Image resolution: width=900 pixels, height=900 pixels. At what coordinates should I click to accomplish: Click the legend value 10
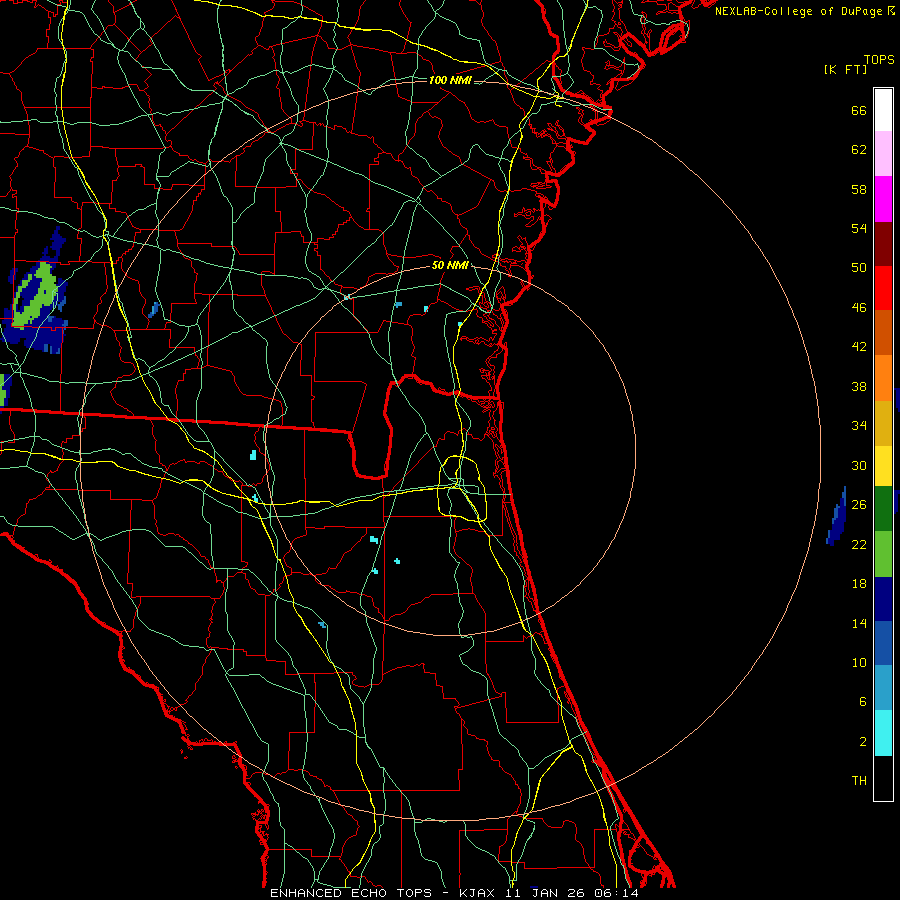859,662
